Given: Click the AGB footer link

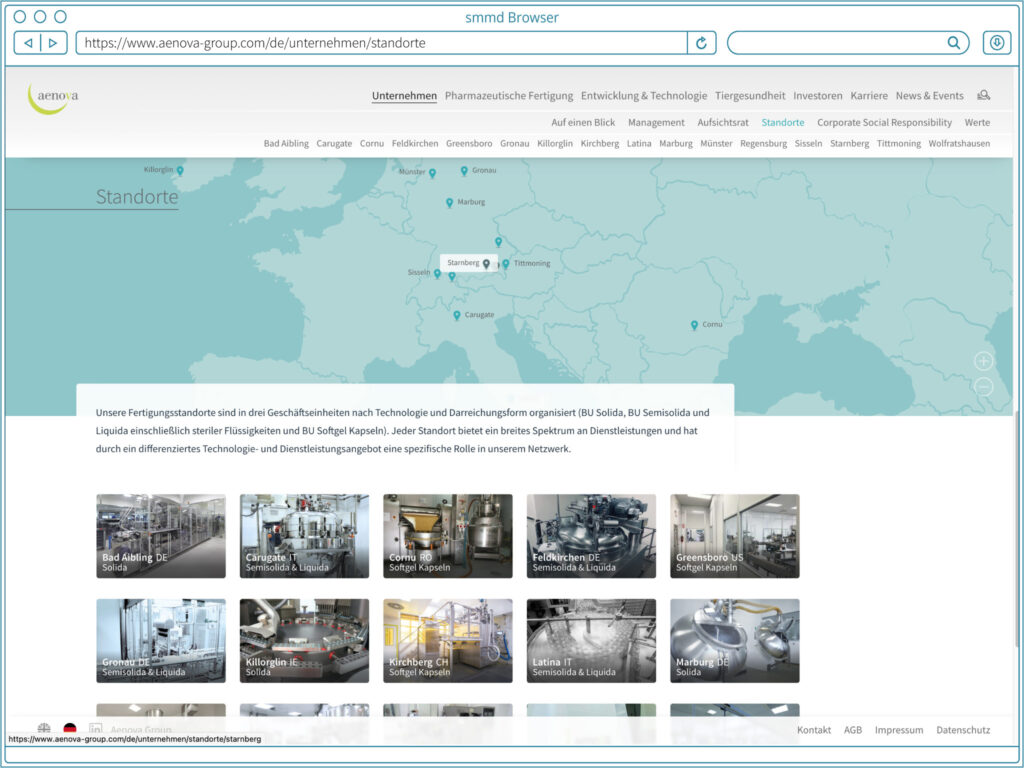Looking at the screenshot, I should [853, 730].
